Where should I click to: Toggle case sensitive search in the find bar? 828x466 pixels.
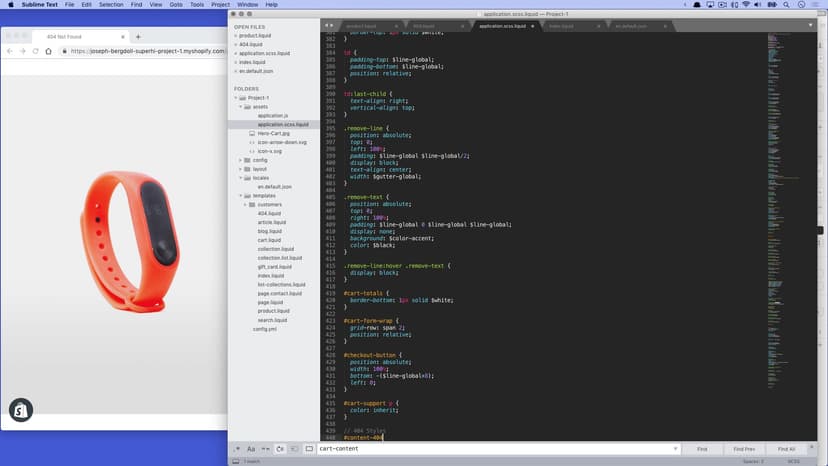pyautogui.click(x=251, y=449)
